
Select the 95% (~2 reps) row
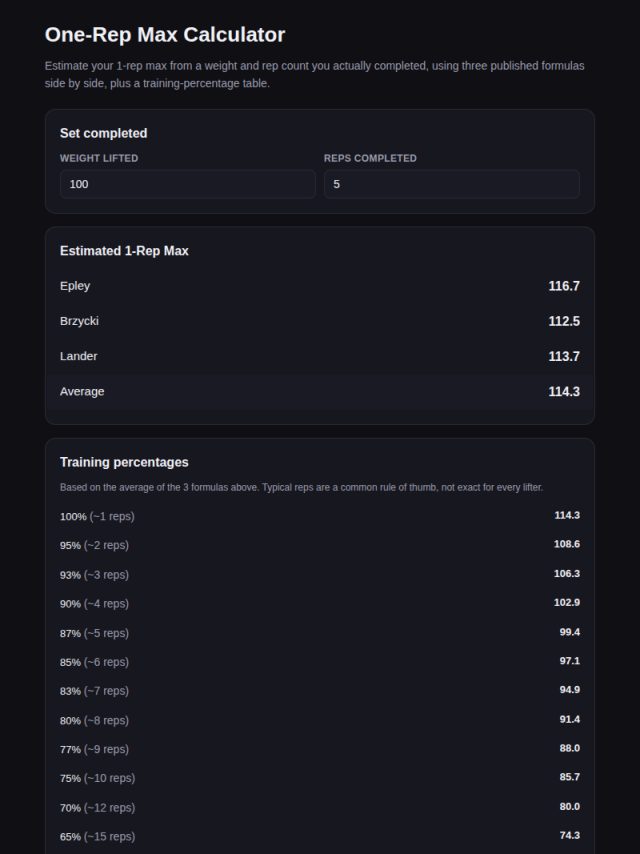click(x=320, y=545)
